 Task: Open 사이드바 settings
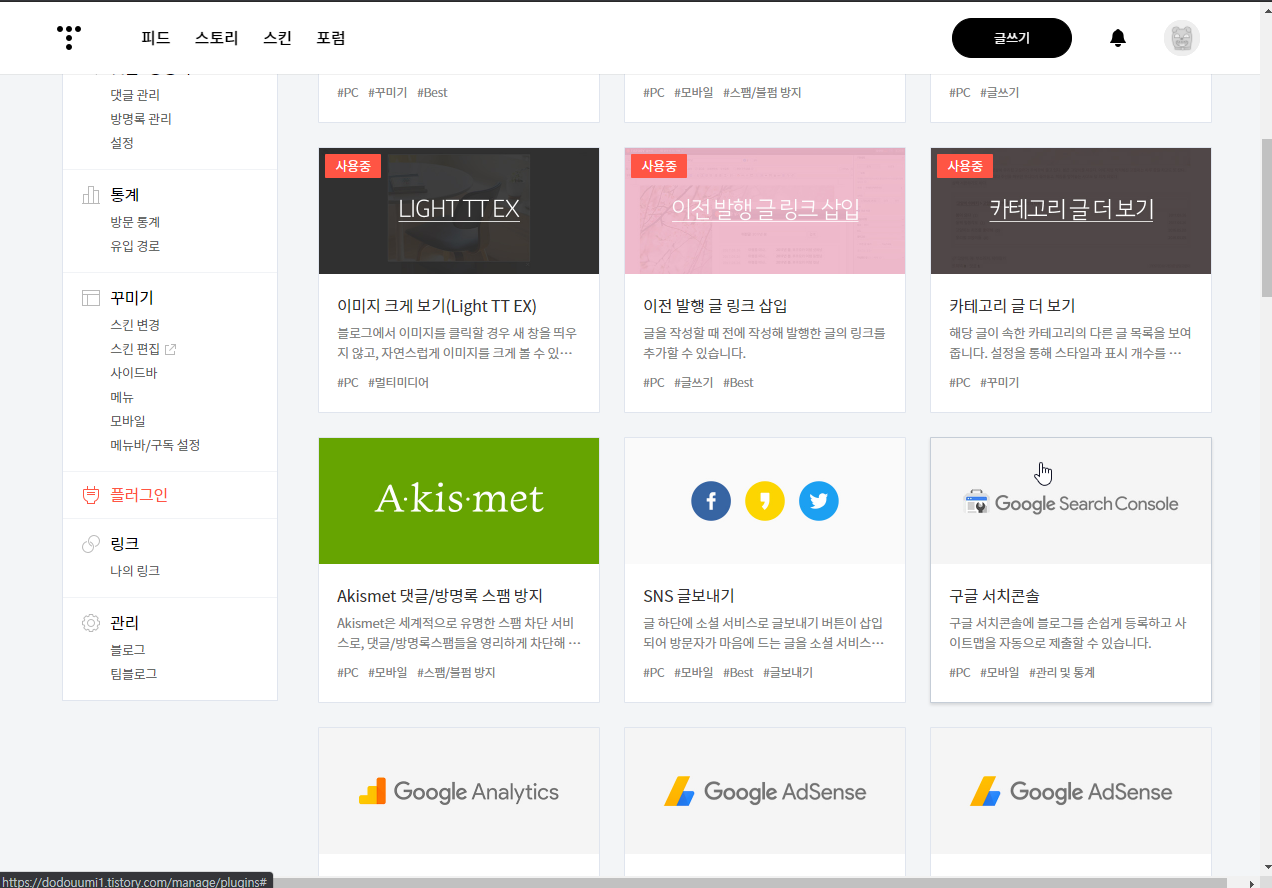coord(134,373)
